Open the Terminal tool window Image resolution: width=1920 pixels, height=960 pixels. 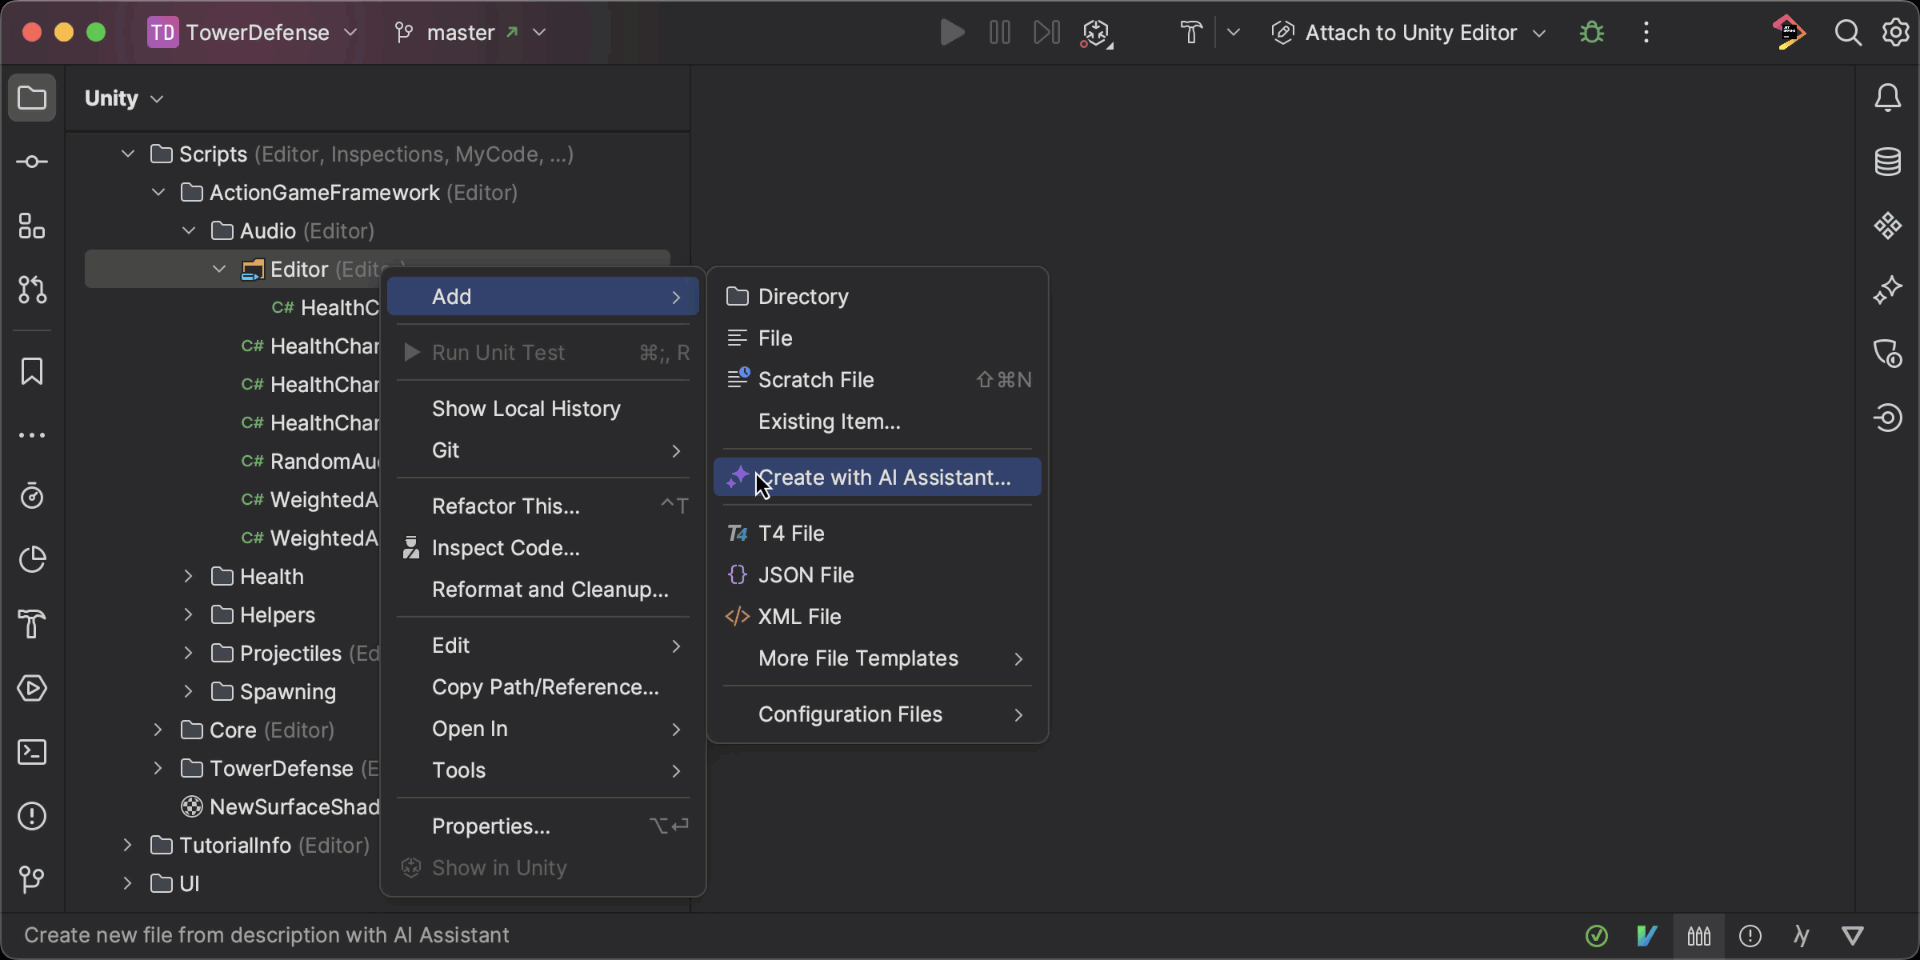(32, 752)
